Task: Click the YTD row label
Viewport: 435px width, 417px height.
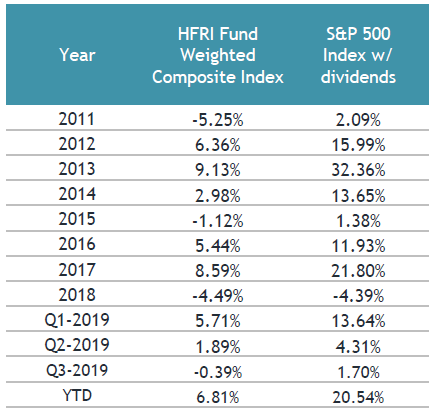Action: (77, 396)
